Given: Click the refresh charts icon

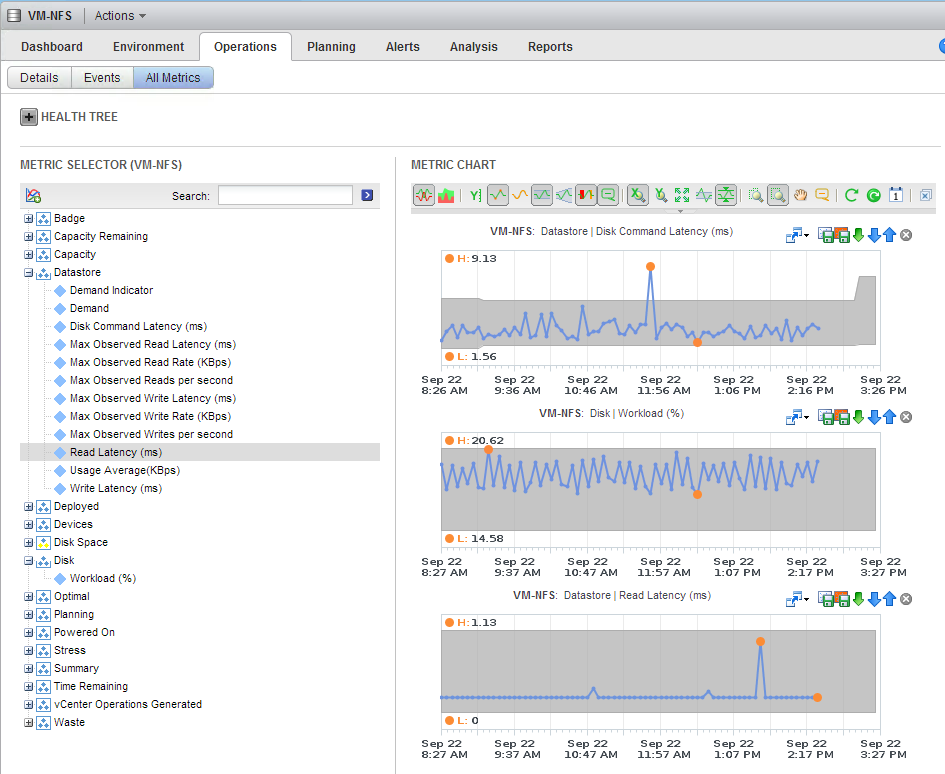Looking at the screenshot, I should (851, 196).
